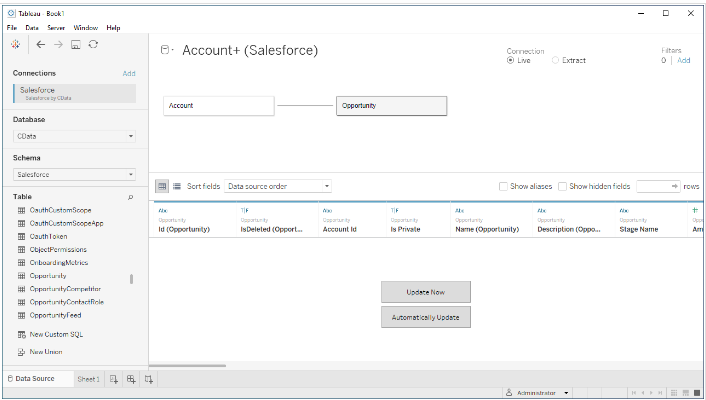Open the Schema Salesforce dropdown

tap(74, 174)
